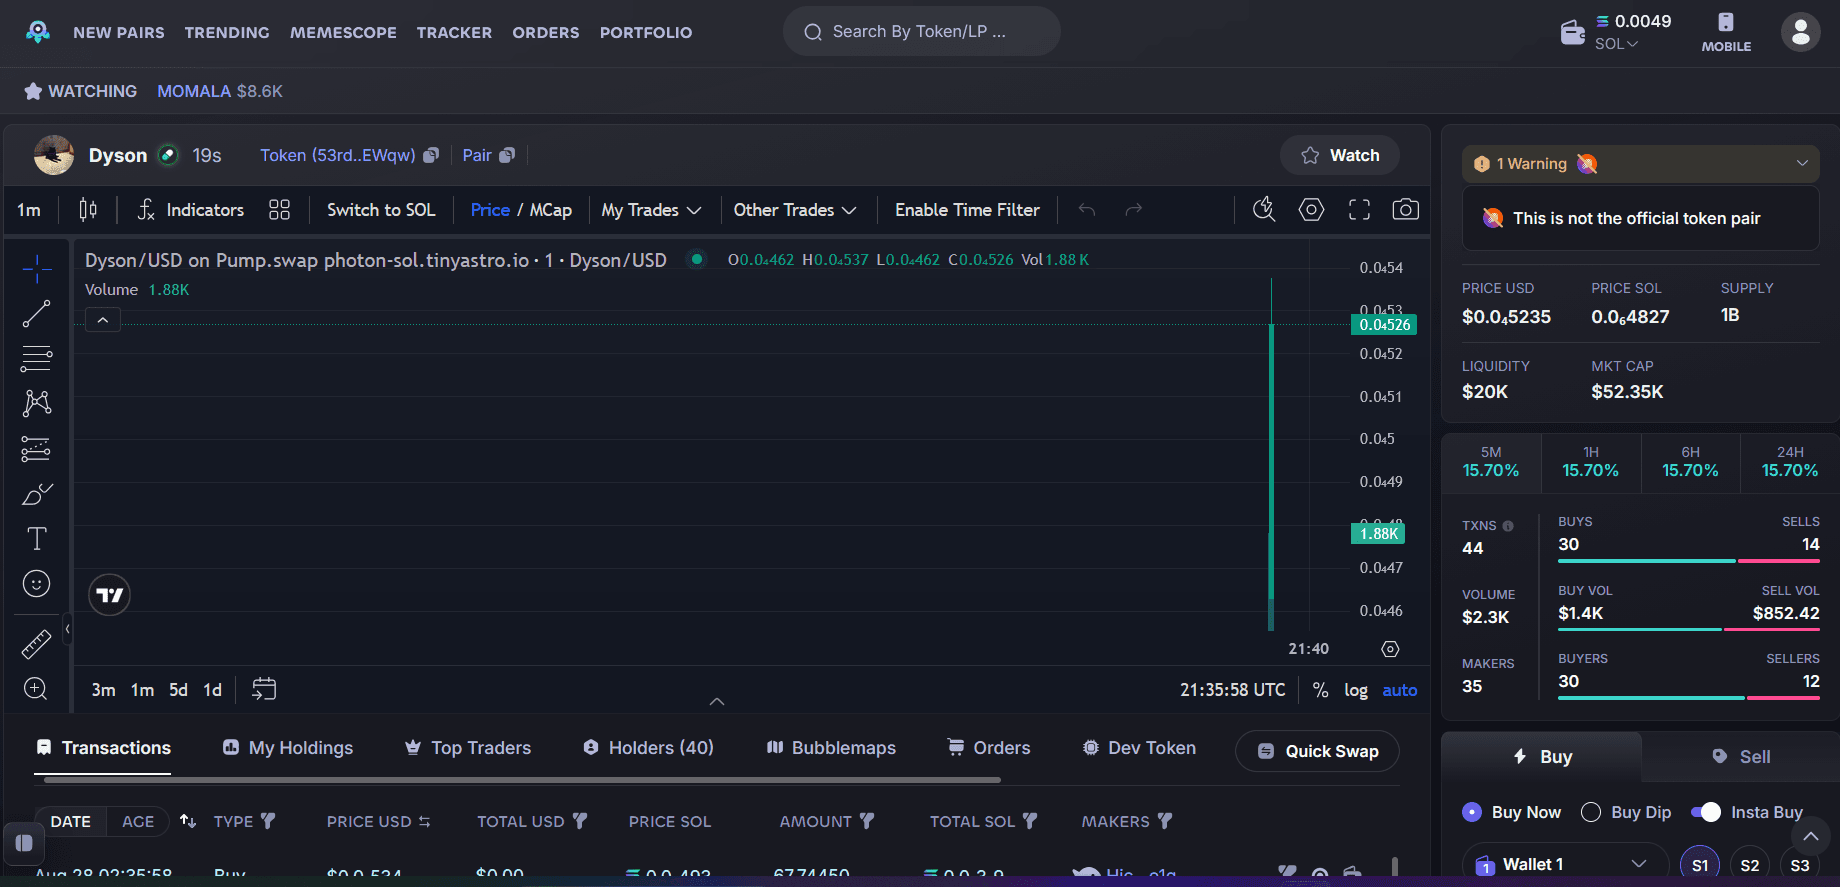Image resolution: width=1840 pixels, height=887 pixels.
Task: Select the 5d time range
Action: 178,690
